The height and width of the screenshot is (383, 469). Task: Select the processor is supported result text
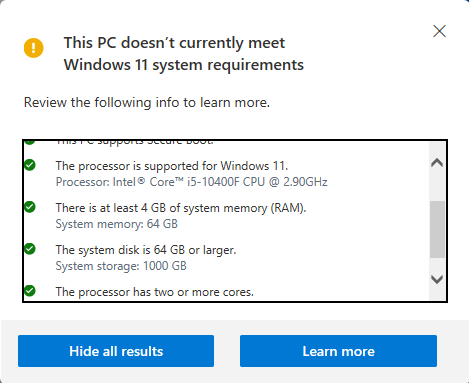pyautogui.click(x=172, y=166)
